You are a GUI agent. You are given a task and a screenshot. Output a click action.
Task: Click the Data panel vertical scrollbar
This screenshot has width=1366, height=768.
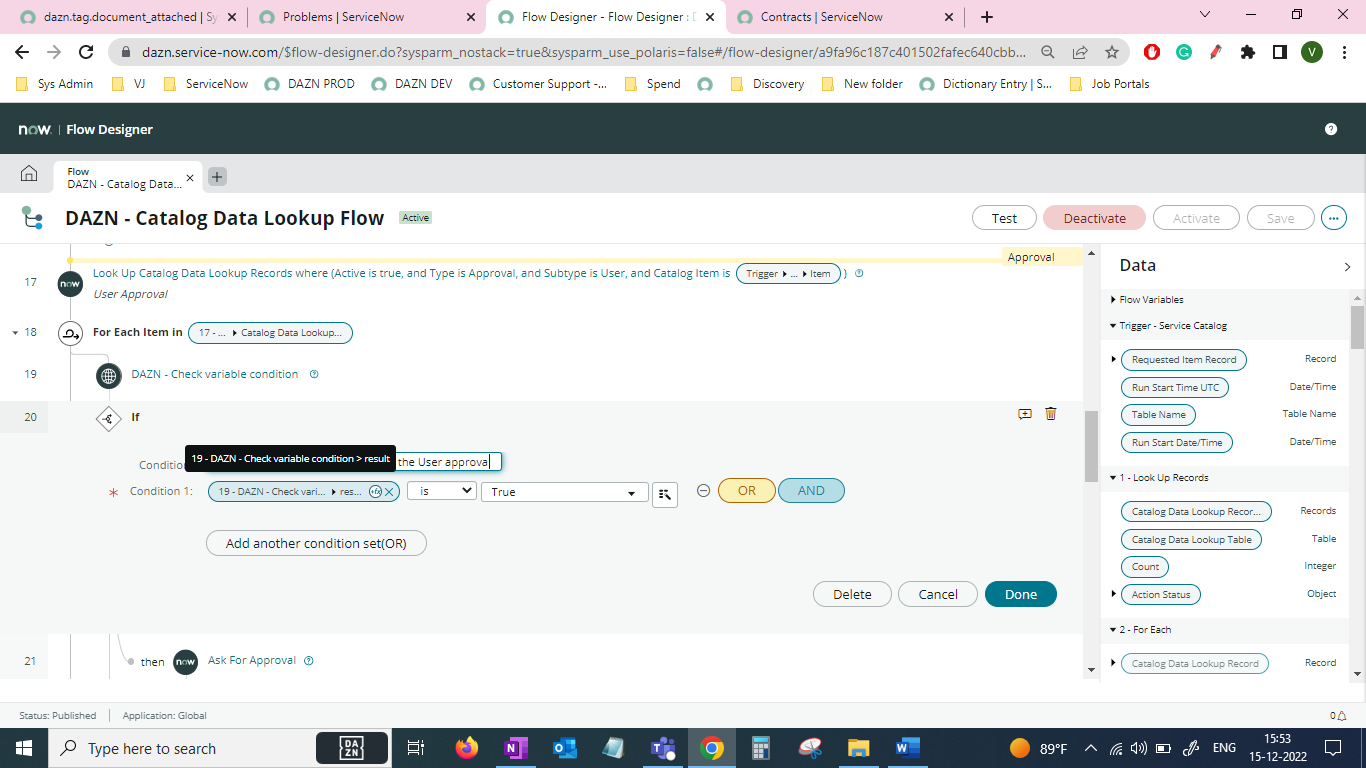point(1357,327)
